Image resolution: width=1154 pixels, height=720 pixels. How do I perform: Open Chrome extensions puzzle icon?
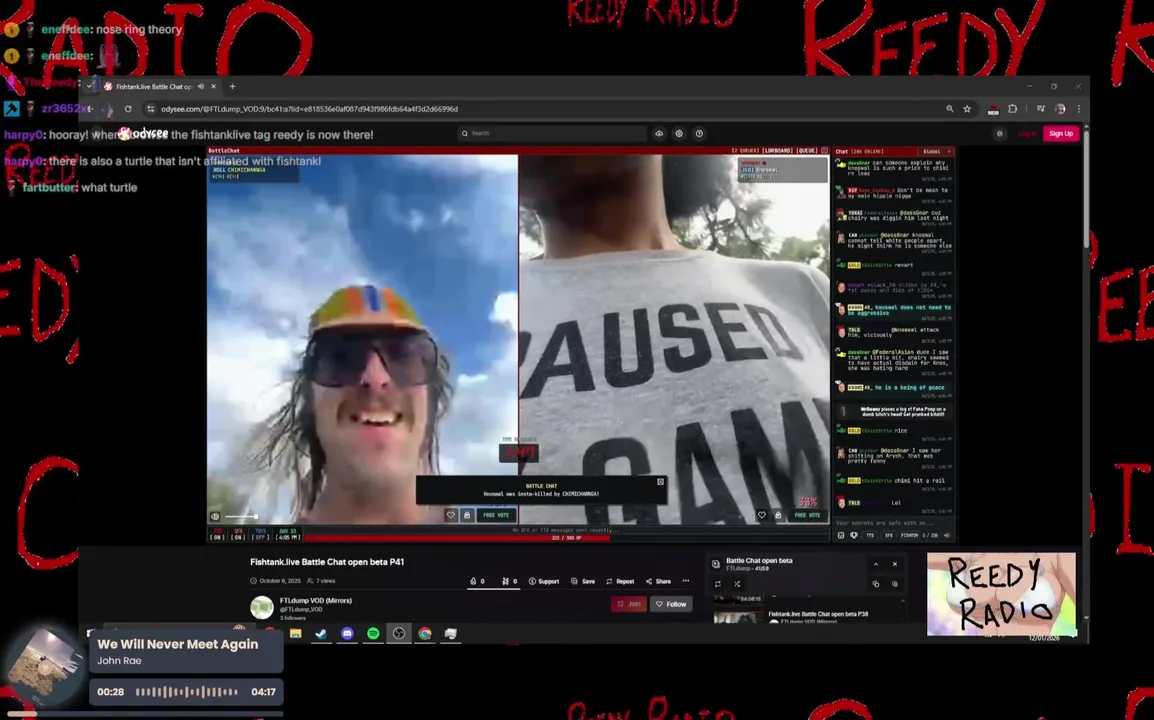pos(1013,109)
